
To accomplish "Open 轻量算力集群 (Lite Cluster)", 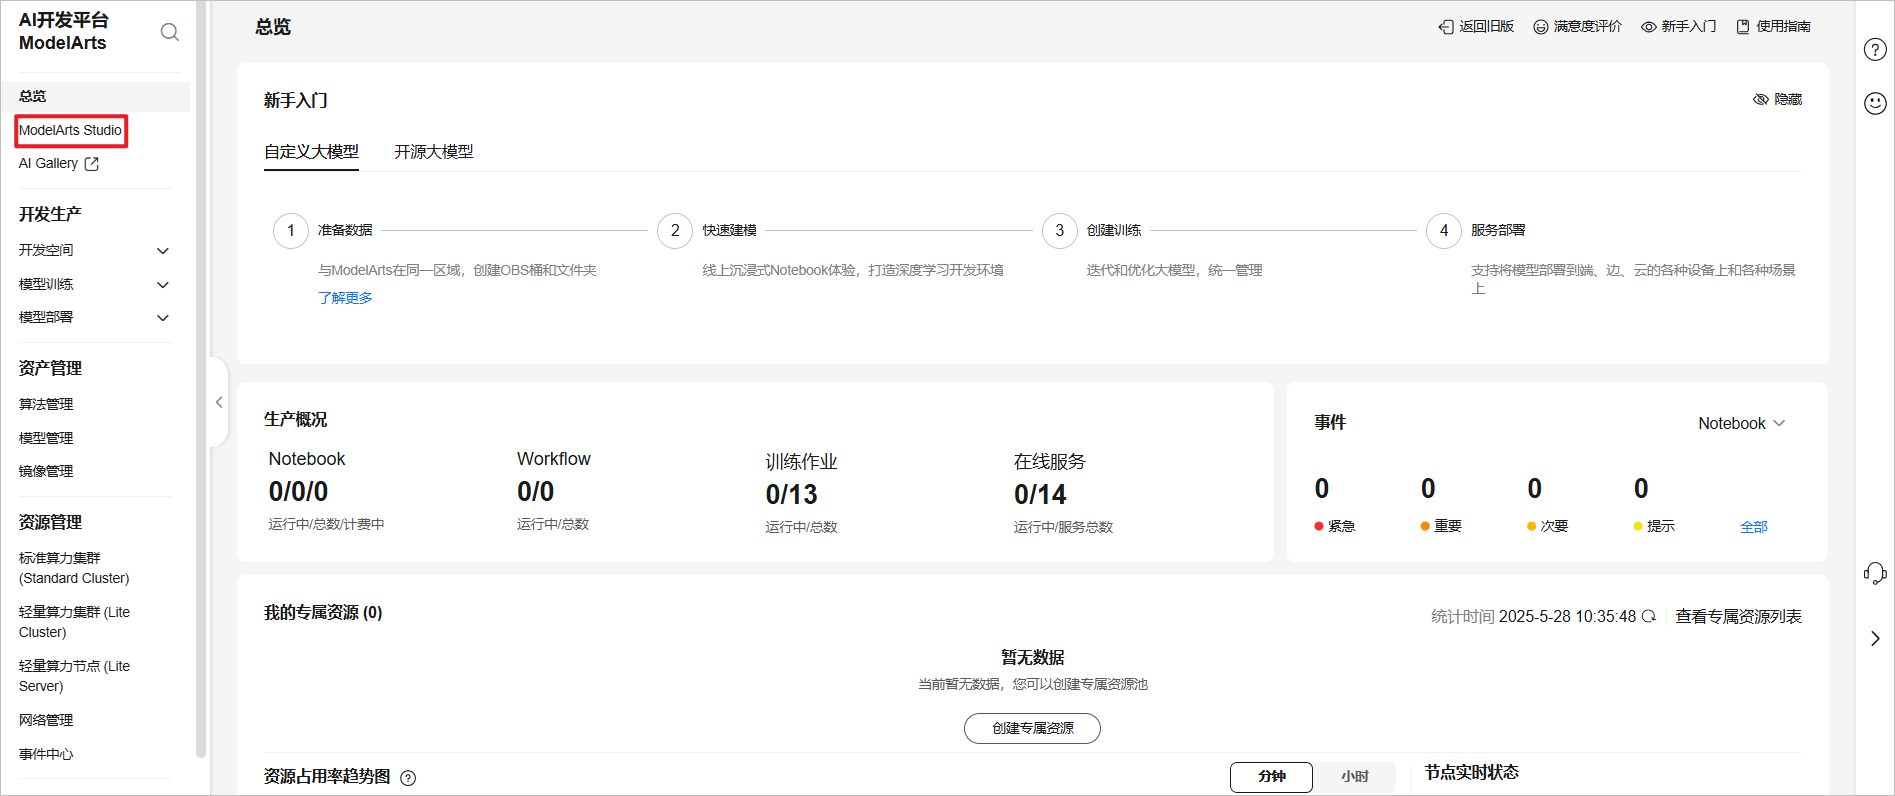I will coord(74,622).
